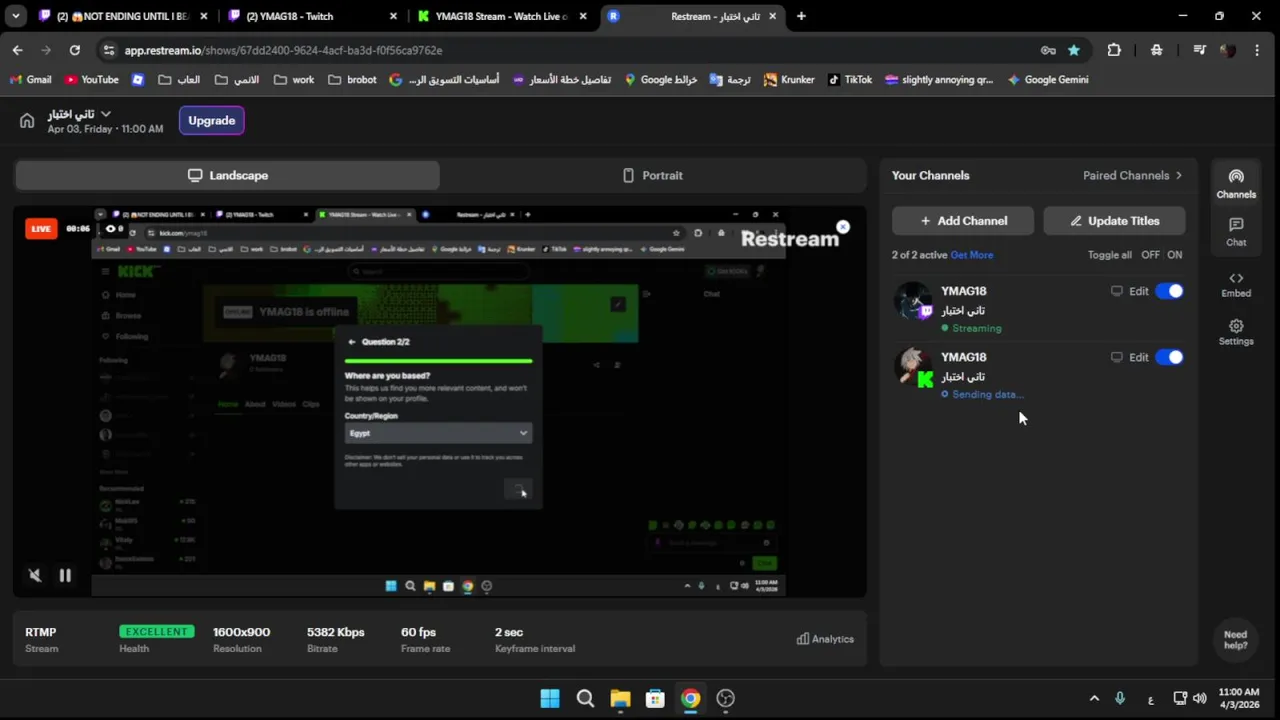Open TikTok bookmark
The height and width of the screenshot is (720, 1280).
850,80
